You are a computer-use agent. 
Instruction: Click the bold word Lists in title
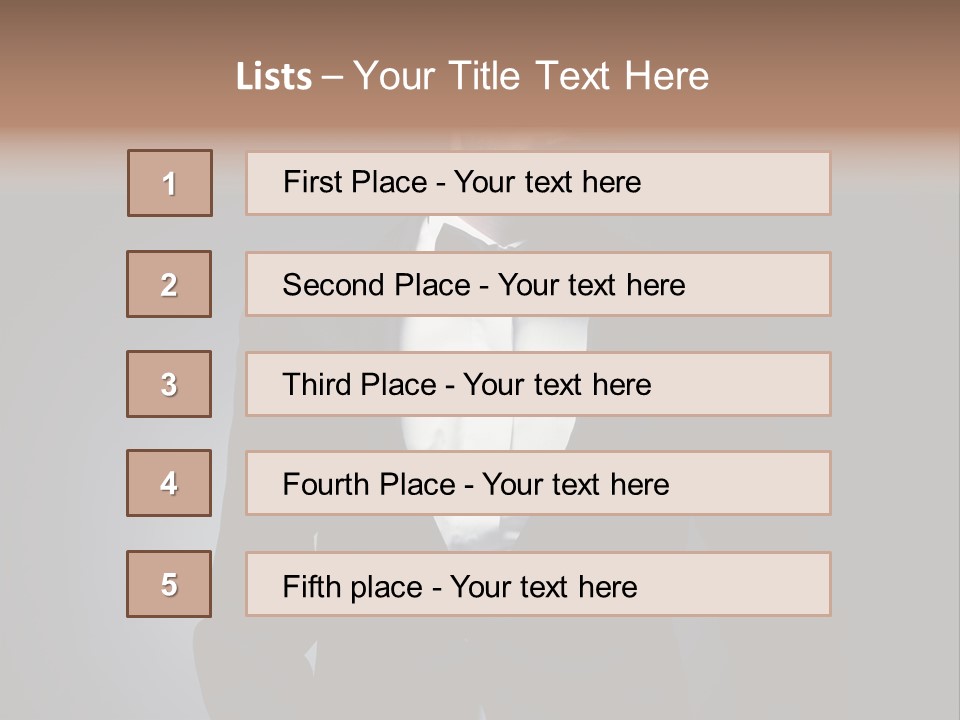(274, 77)
